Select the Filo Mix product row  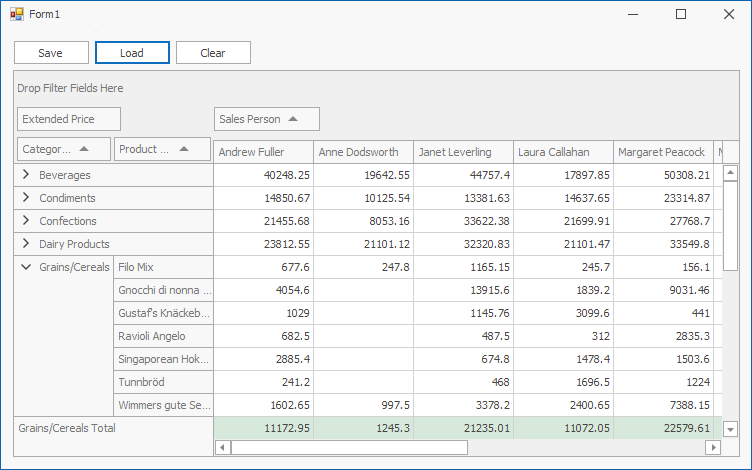coord(164,267)
